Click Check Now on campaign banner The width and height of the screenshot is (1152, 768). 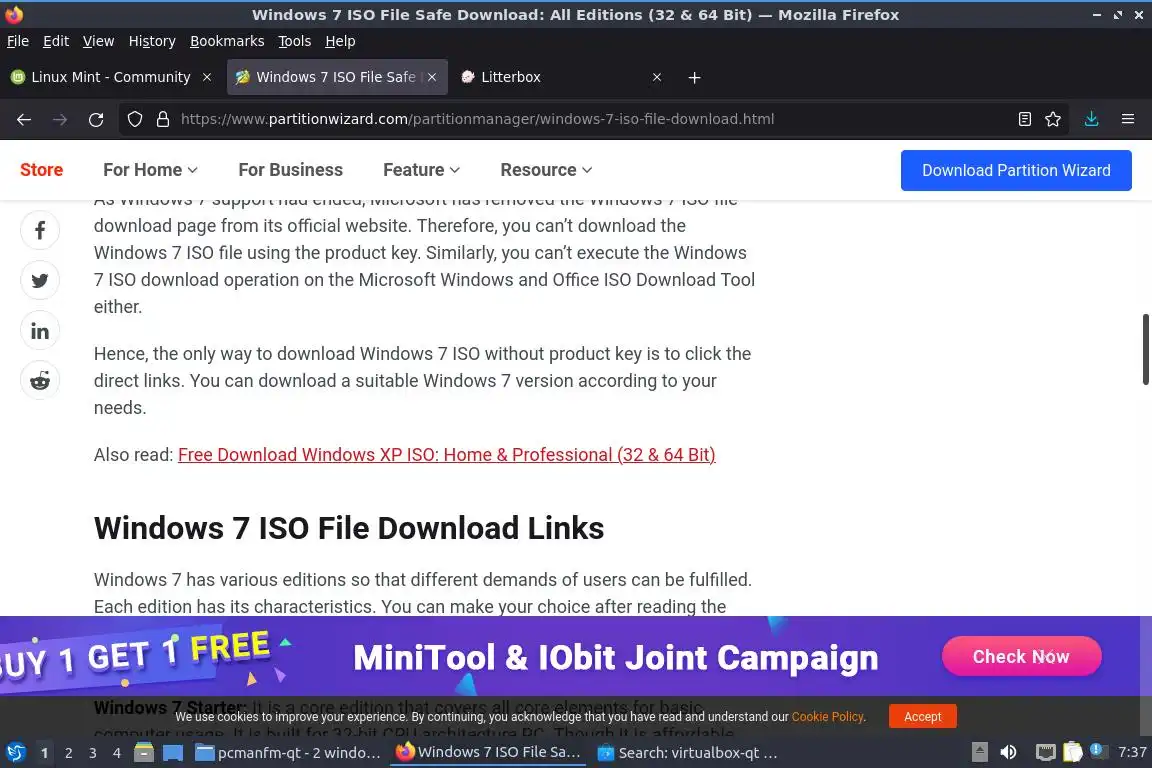click(x=1021, y=656)
